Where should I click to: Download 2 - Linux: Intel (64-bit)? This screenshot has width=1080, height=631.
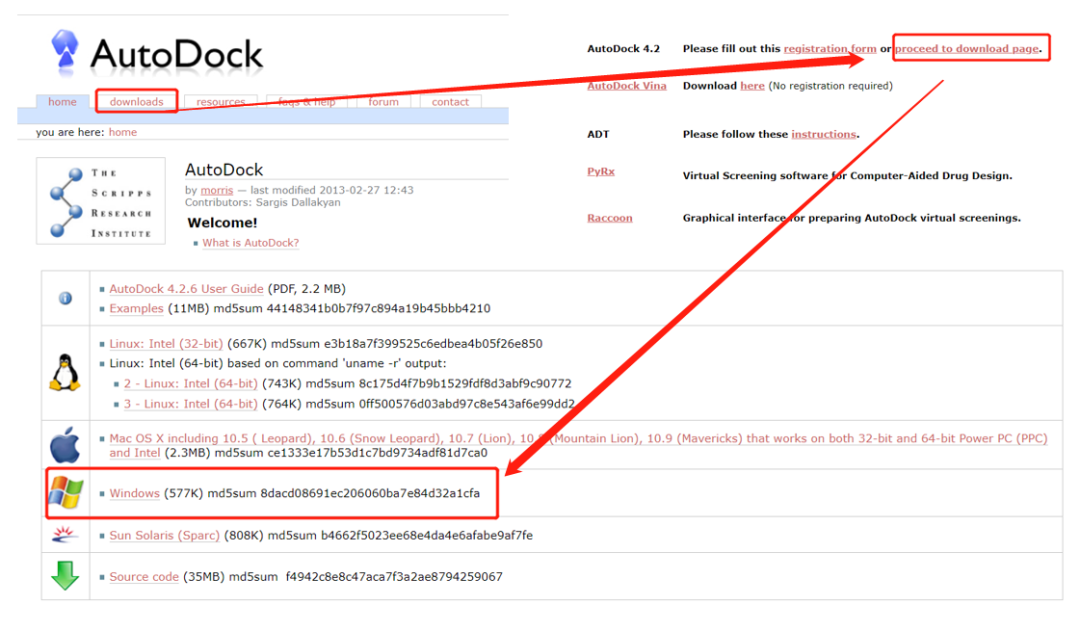coord(191,383)
